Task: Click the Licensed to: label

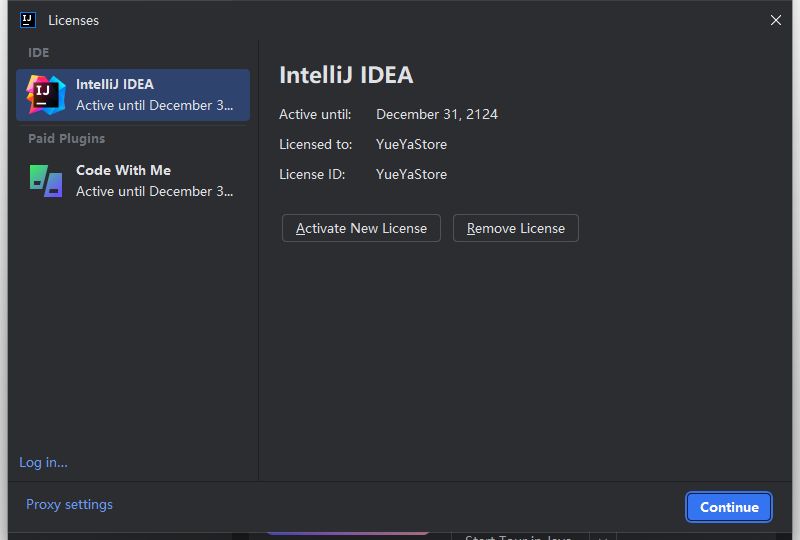Action: tap(315, 144)
